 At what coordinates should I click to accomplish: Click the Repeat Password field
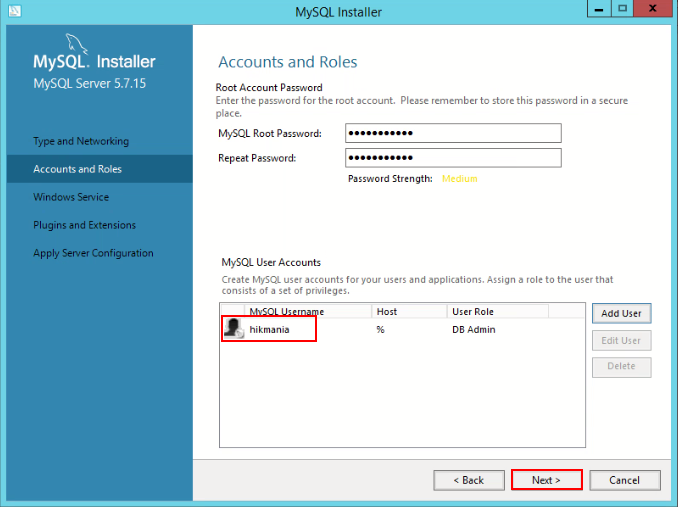(453, 158)
